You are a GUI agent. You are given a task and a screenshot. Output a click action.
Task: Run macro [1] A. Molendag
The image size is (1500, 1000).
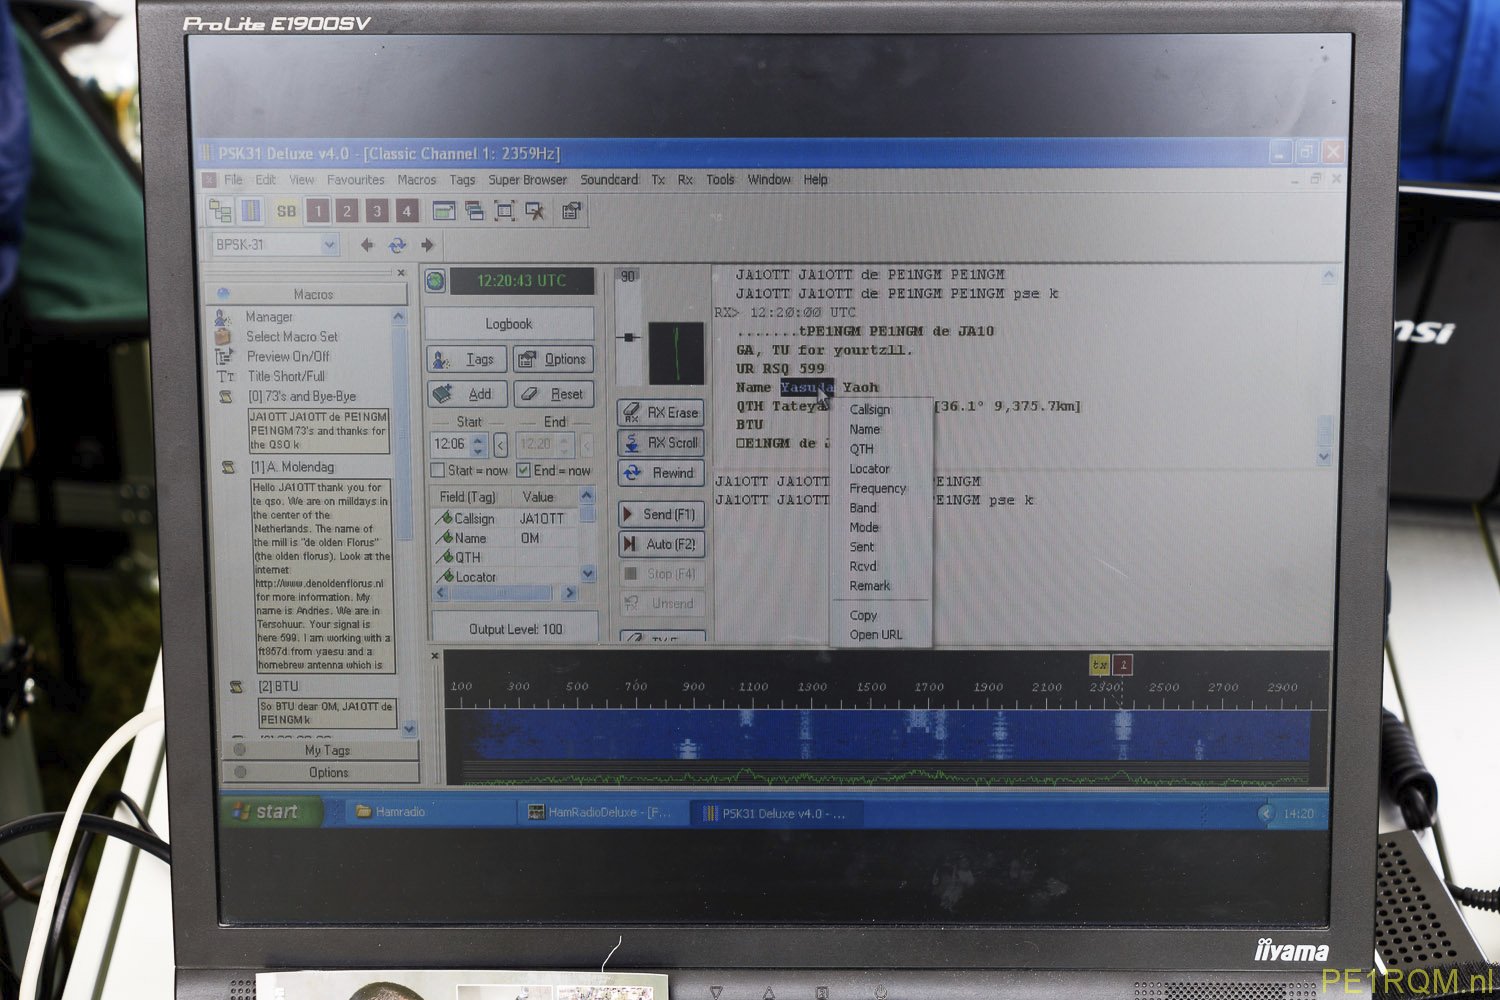(291, 467)
